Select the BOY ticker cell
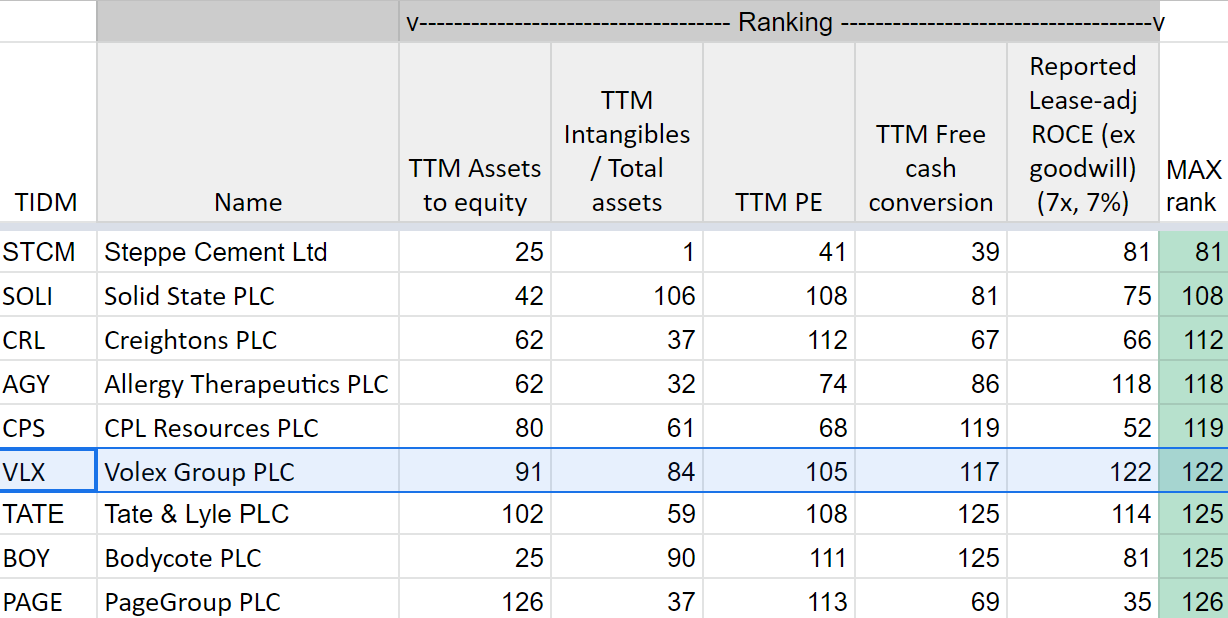Viewport: 1228px width, 618px height. (x=48, y=559)
